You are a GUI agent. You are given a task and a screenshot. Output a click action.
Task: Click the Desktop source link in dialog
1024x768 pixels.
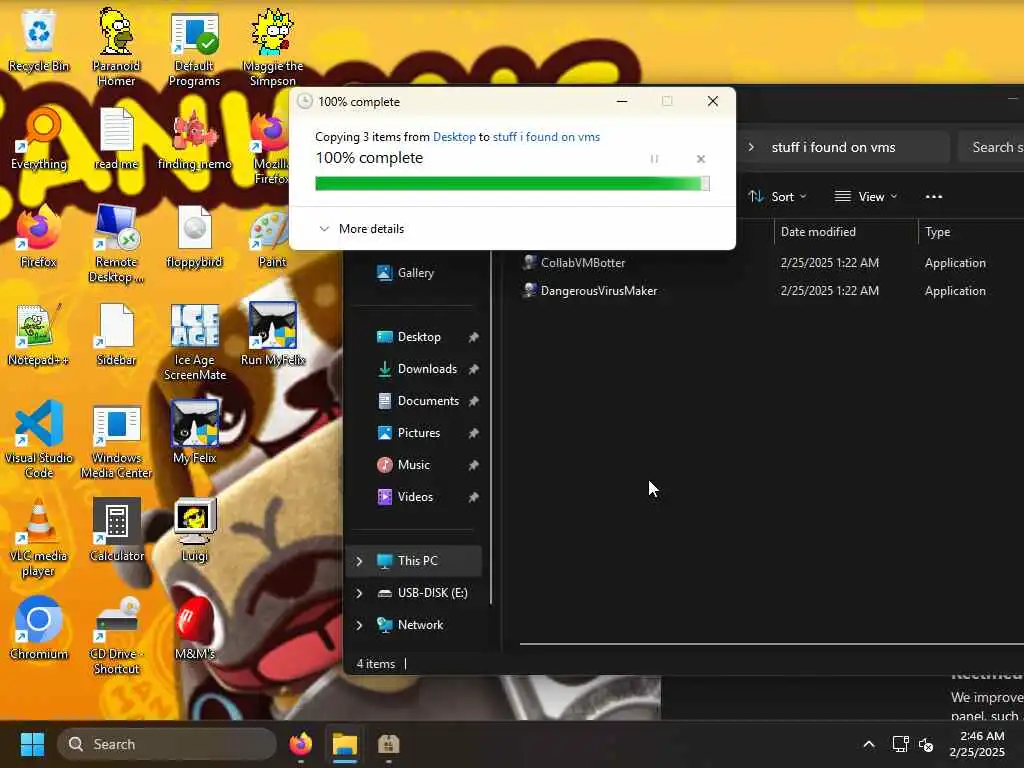tap(454, 137)
